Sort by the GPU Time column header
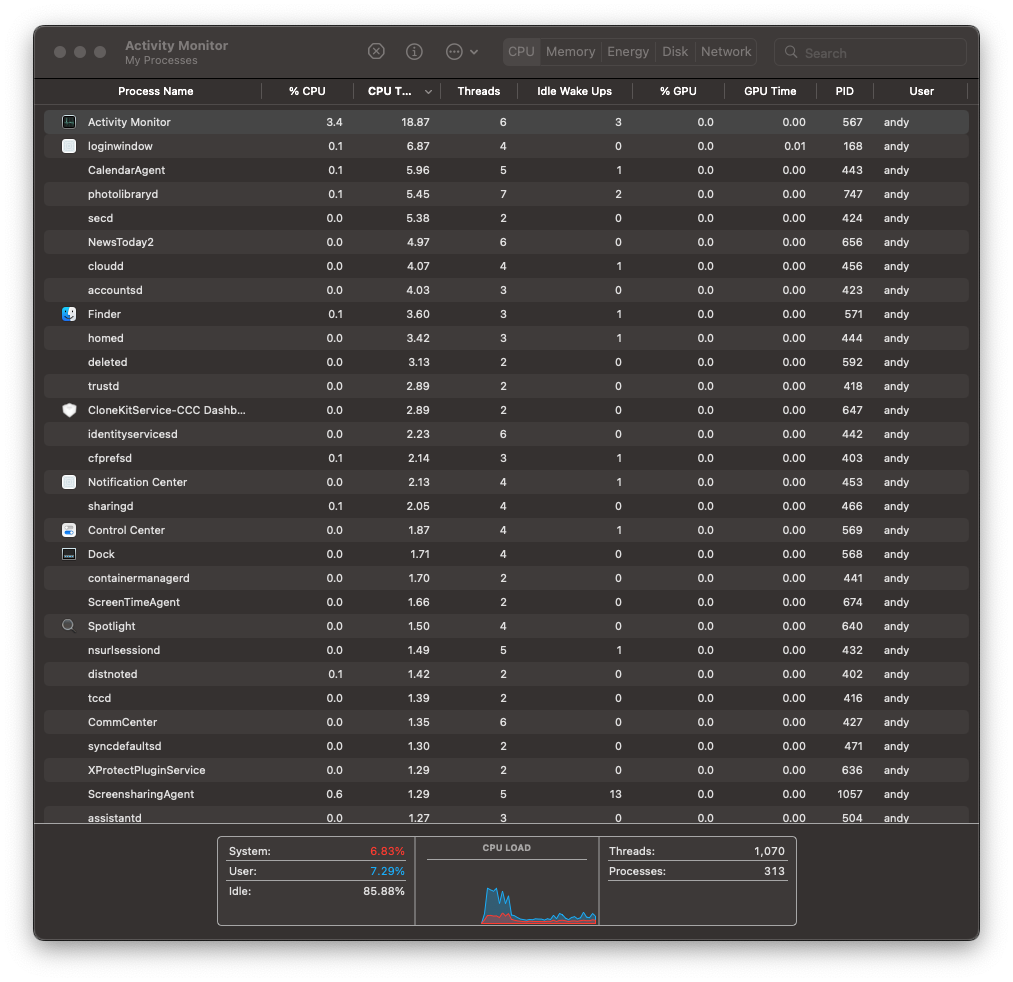The width and height of the screenshot is (1013, 982). pyautogui.click(x=770, y=91)
